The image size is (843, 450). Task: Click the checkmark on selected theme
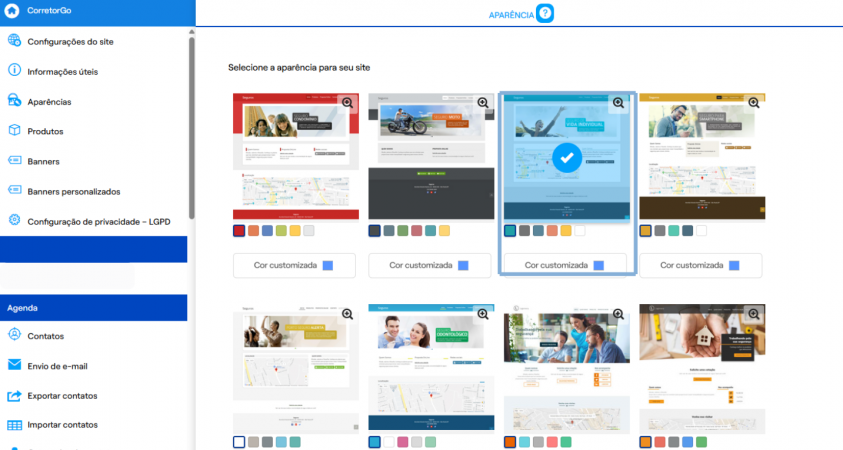[x=567, y=158]
